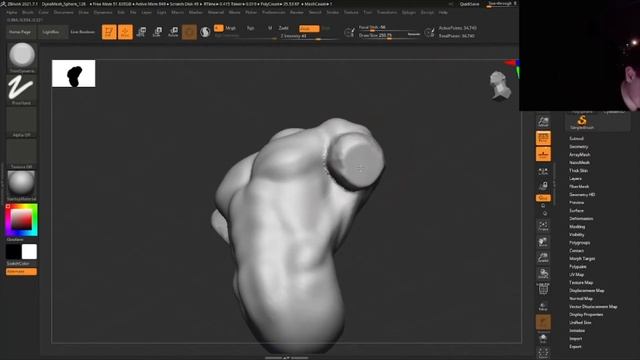Expand the Polygroups subpalette
The height and width of the screenshot is (360, 640).
click(x=580, y=242)
